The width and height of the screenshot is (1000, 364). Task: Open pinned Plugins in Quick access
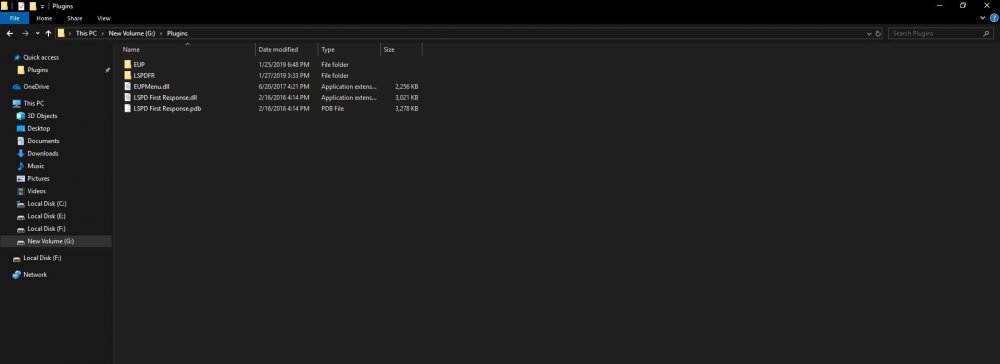[x=38, y=70]
